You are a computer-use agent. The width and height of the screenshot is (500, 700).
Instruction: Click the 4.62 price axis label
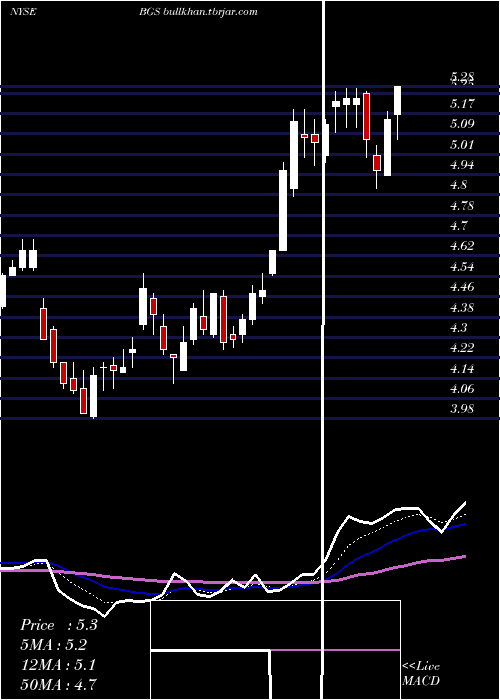click(462, 246)
